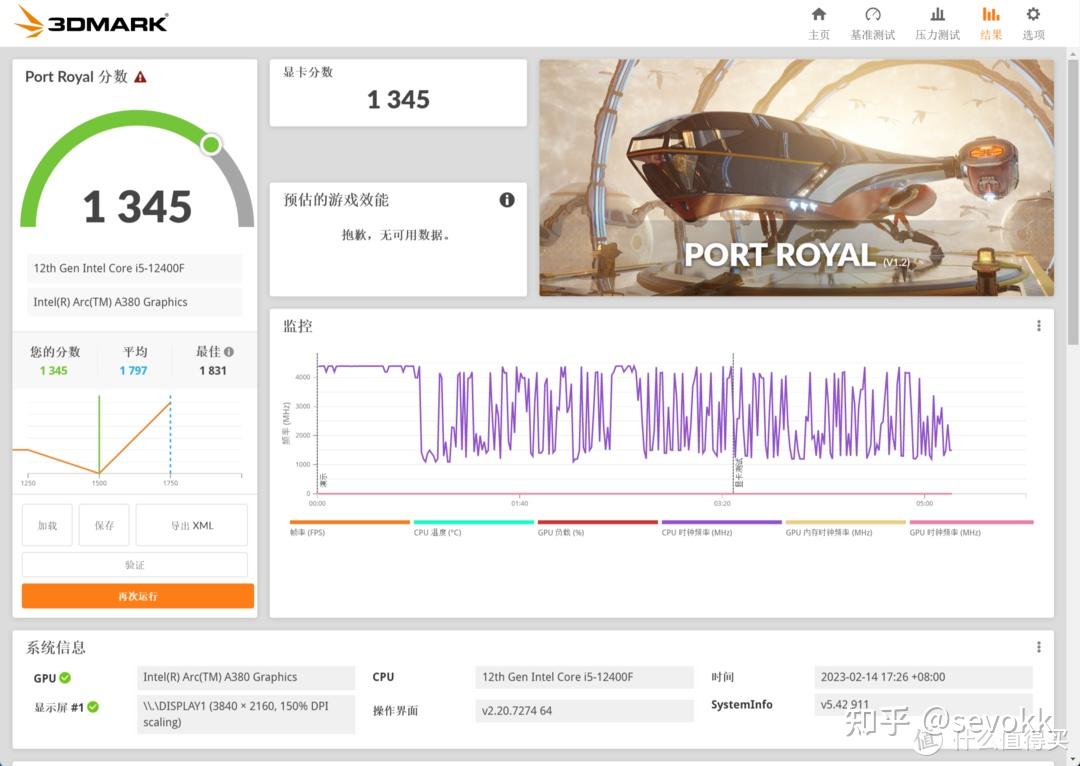Click the 加载 (load) button
Image resolution: width=1080 pixels, height=766 pixels.
pos(47,525)
